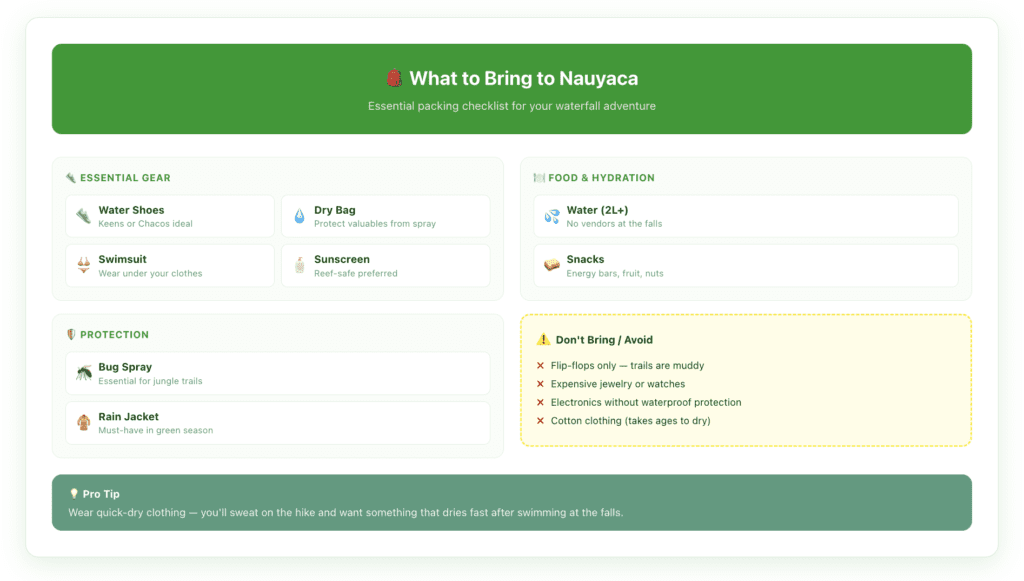Select the Expensive jewelry or watches item

pos(617,384)
